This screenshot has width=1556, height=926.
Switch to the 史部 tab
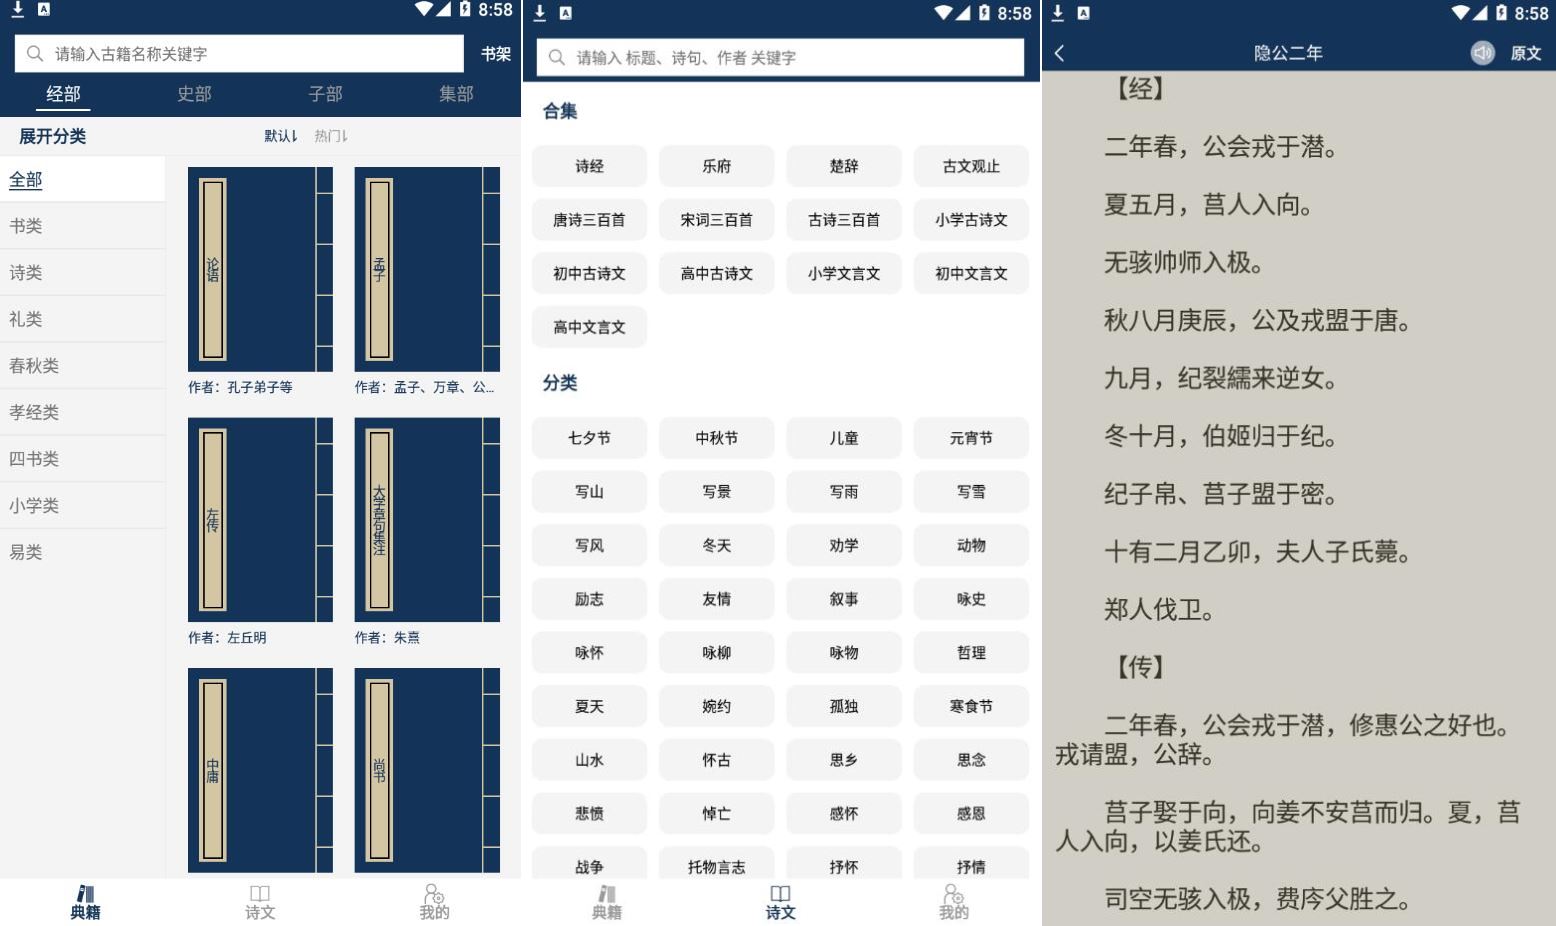[194, 94]
